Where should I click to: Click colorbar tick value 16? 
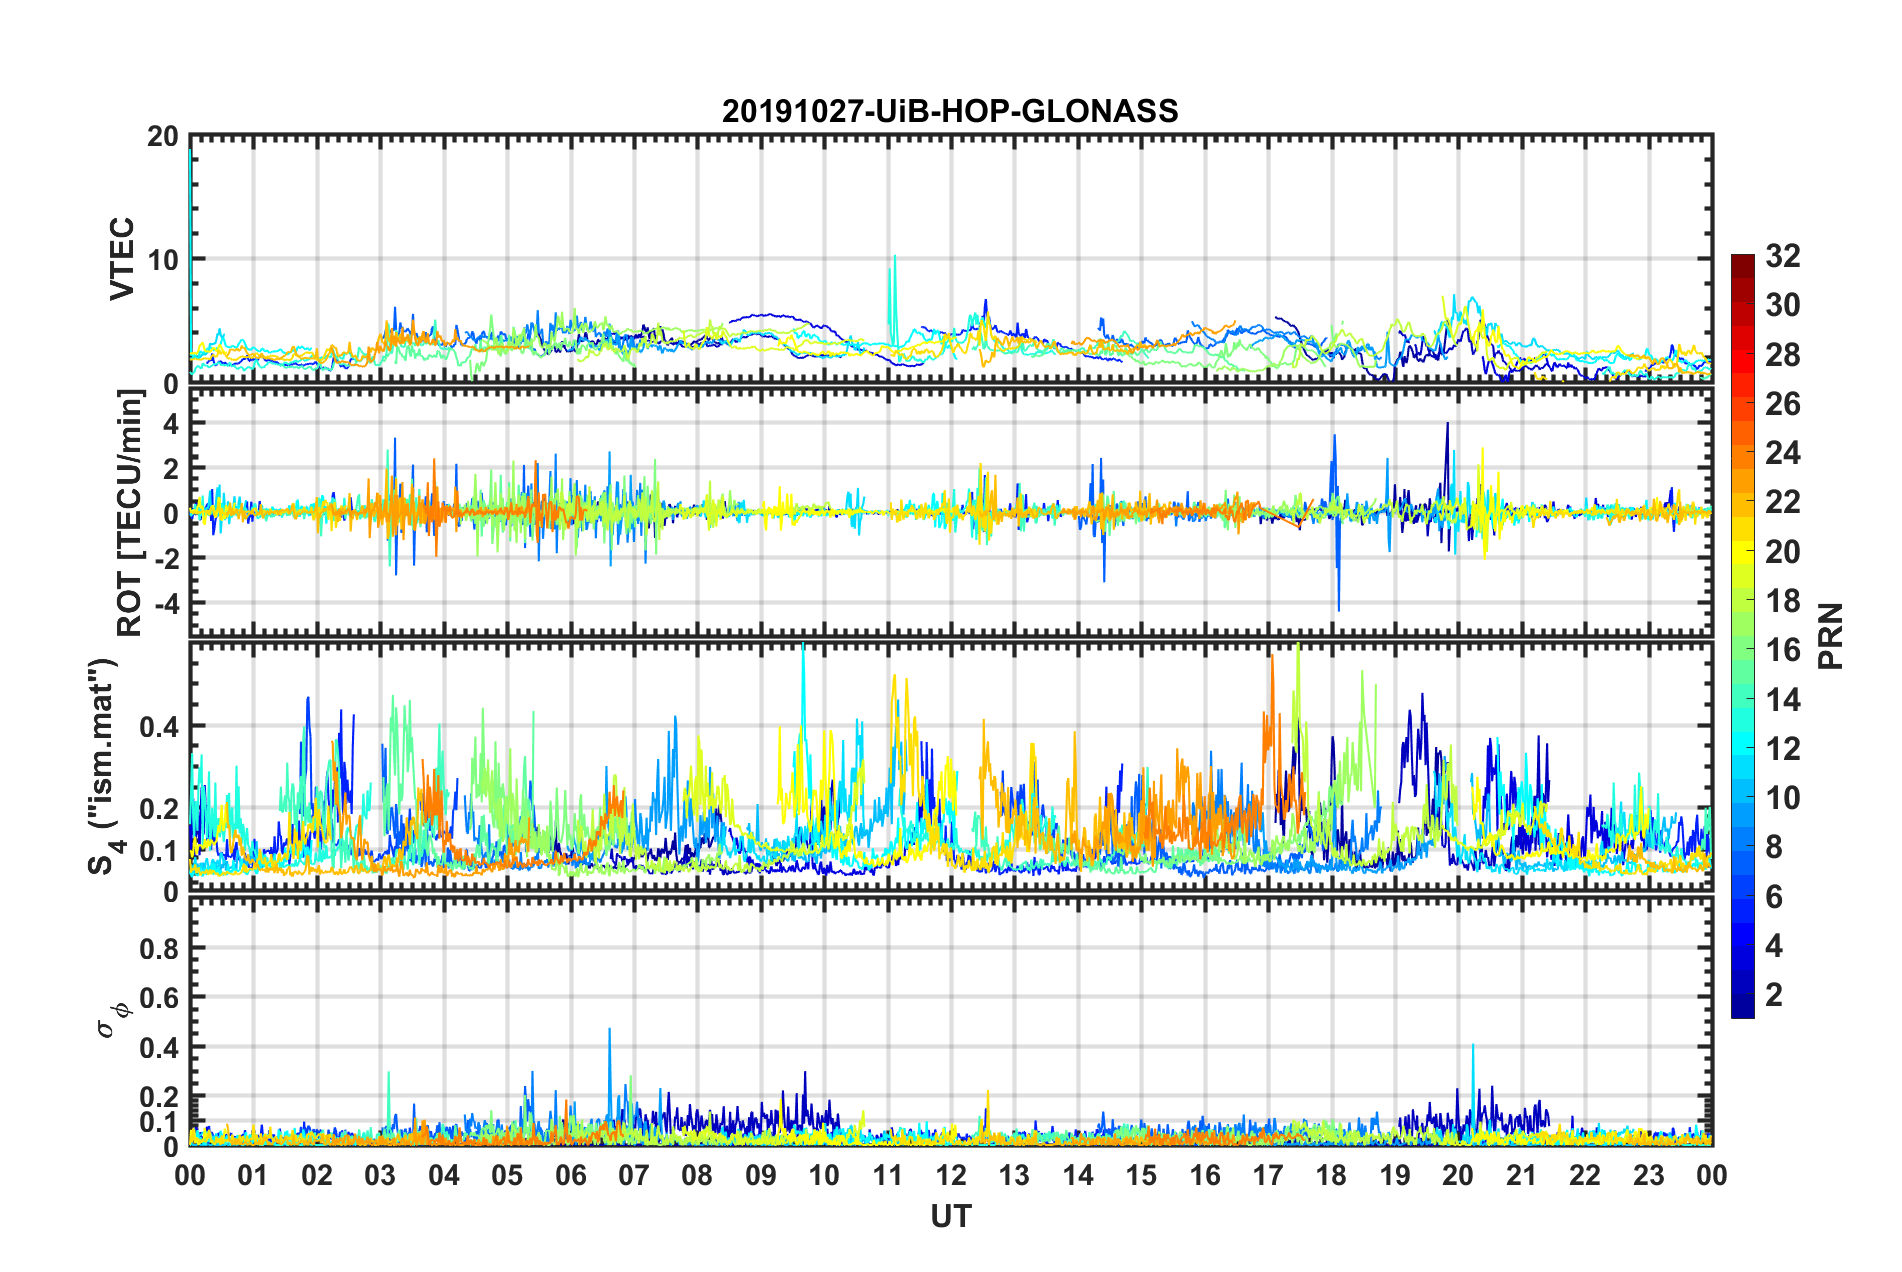[1783, 650]
